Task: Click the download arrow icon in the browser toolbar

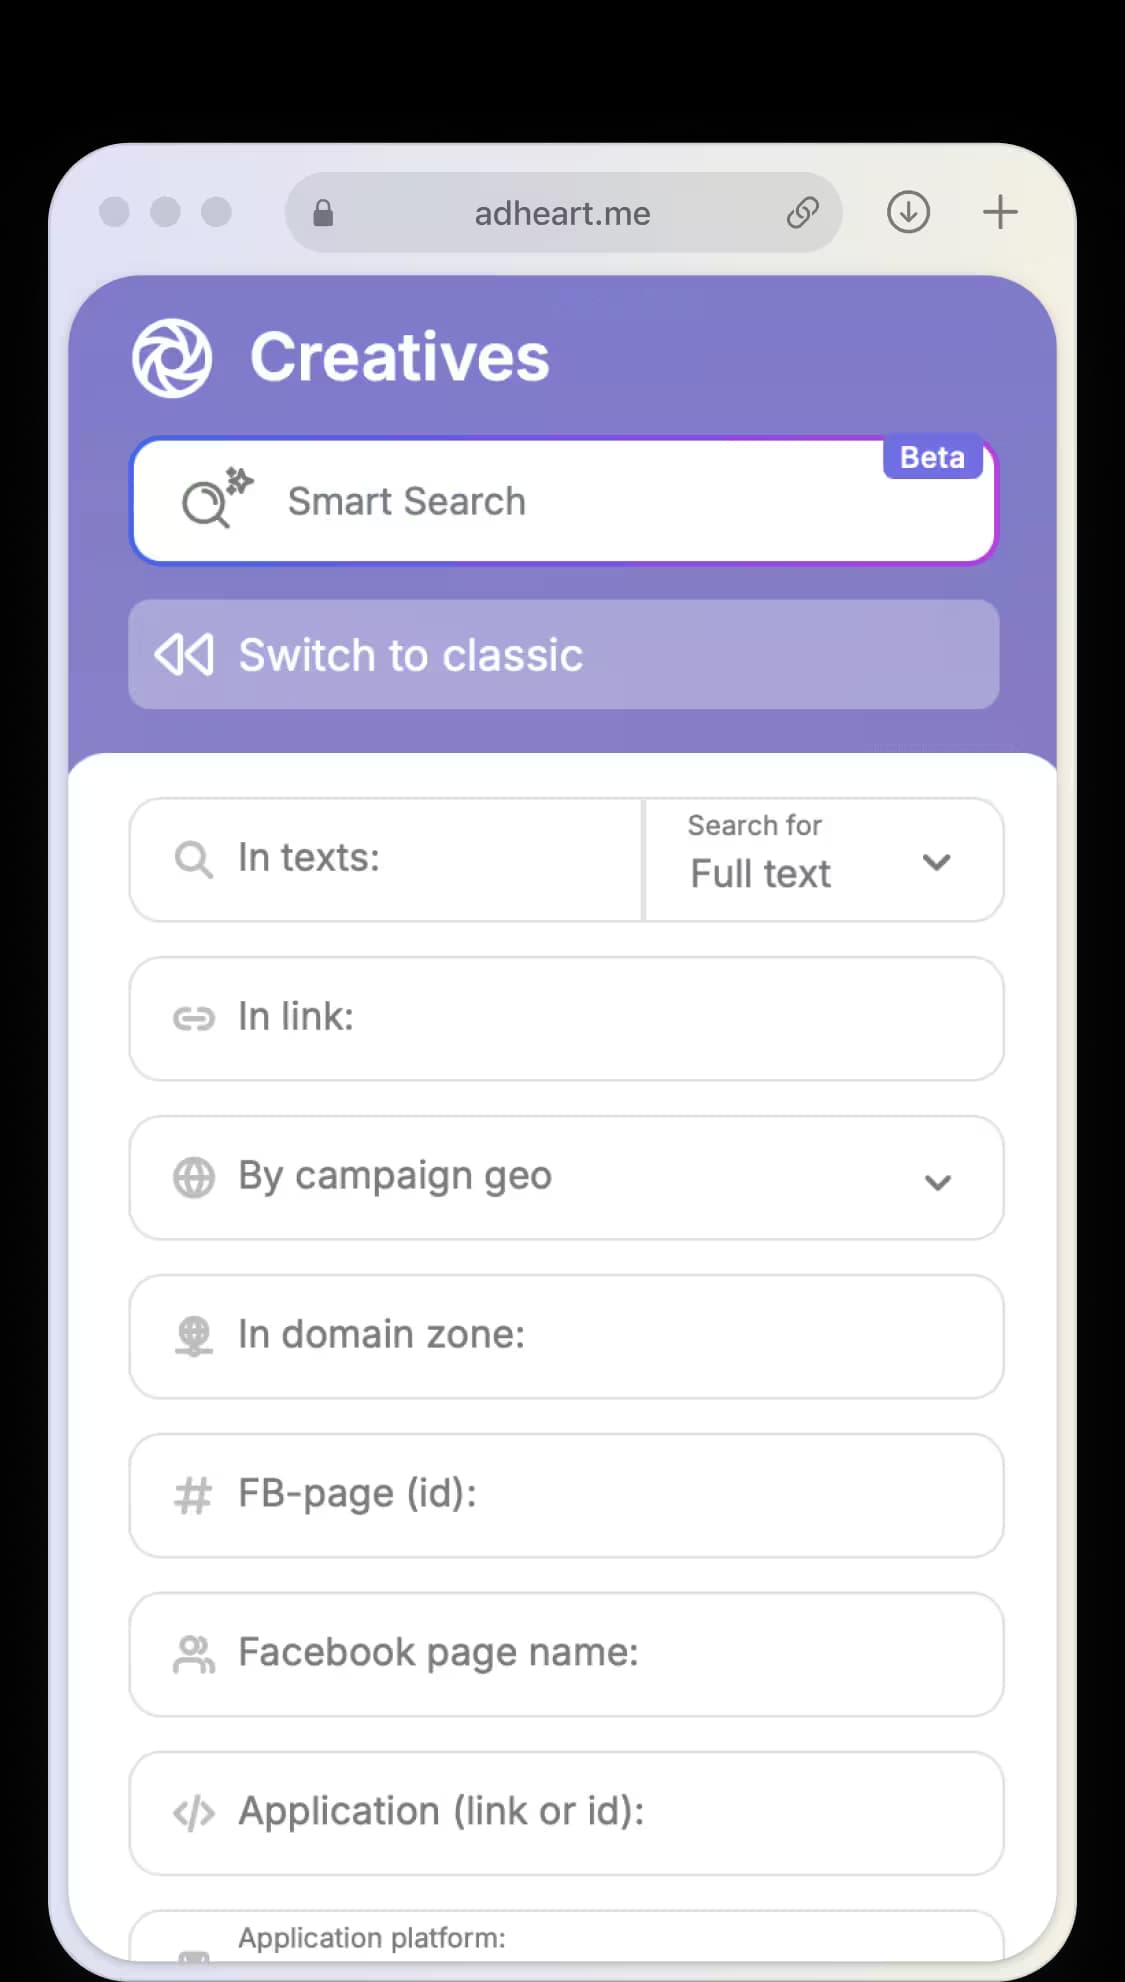Action: pyautogui.click(x=907, y=212)
